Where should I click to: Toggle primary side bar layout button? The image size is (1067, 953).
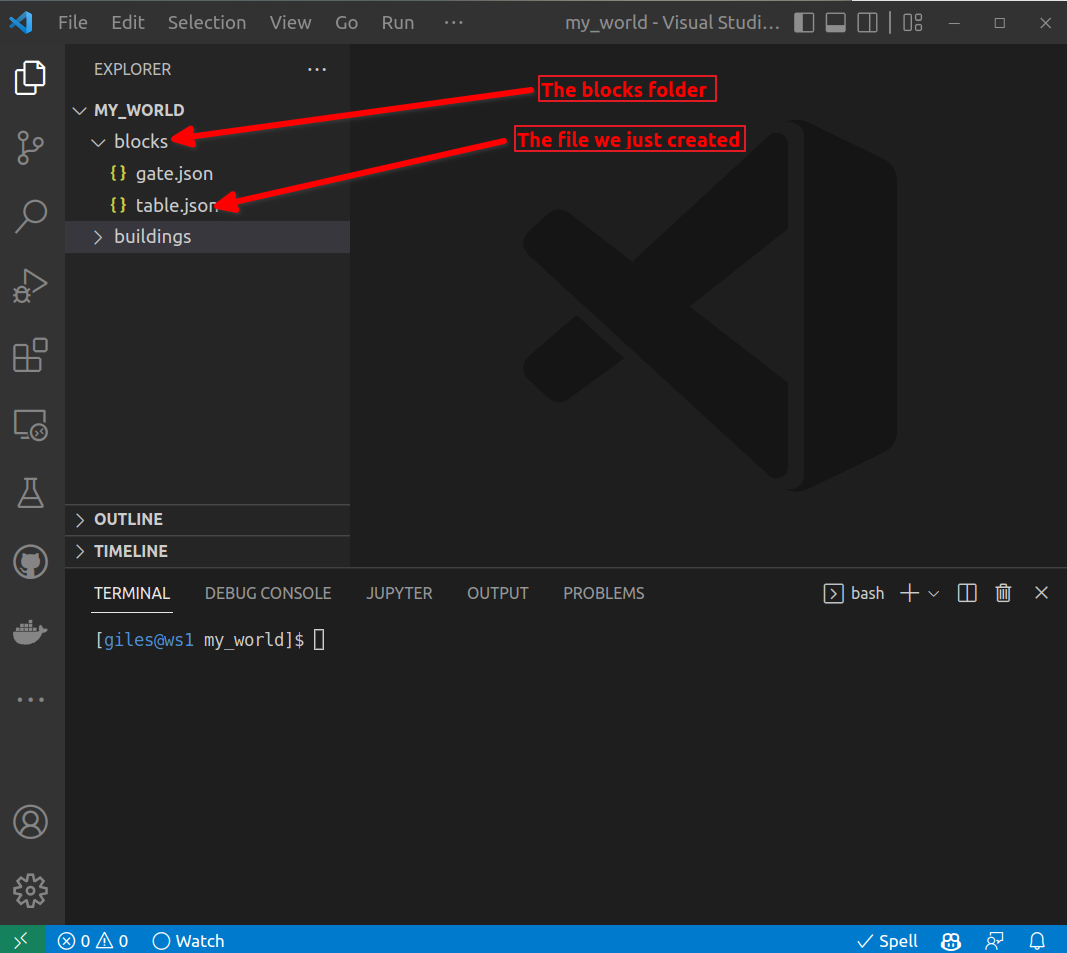(804, 22)
